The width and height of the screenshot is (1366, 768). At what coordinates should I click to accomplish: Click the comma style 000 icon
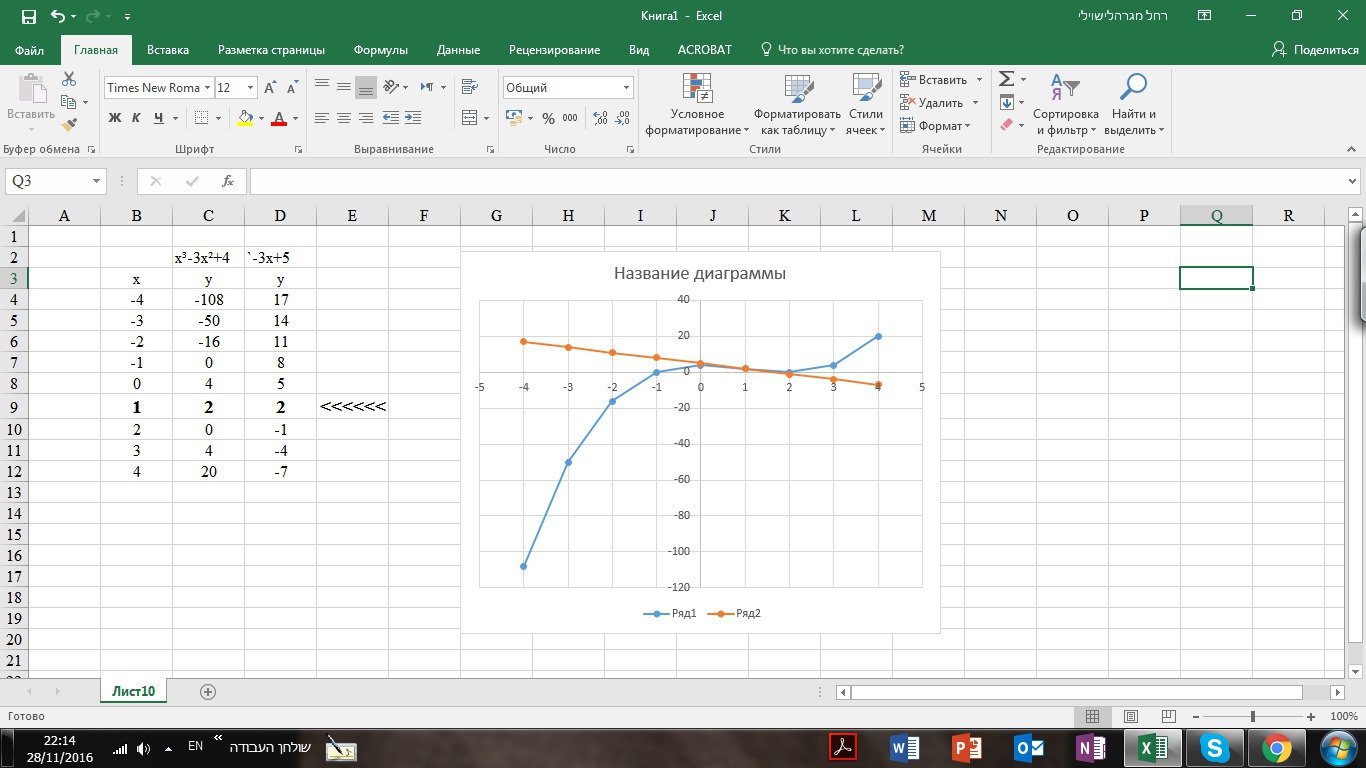tap(570, 118)
